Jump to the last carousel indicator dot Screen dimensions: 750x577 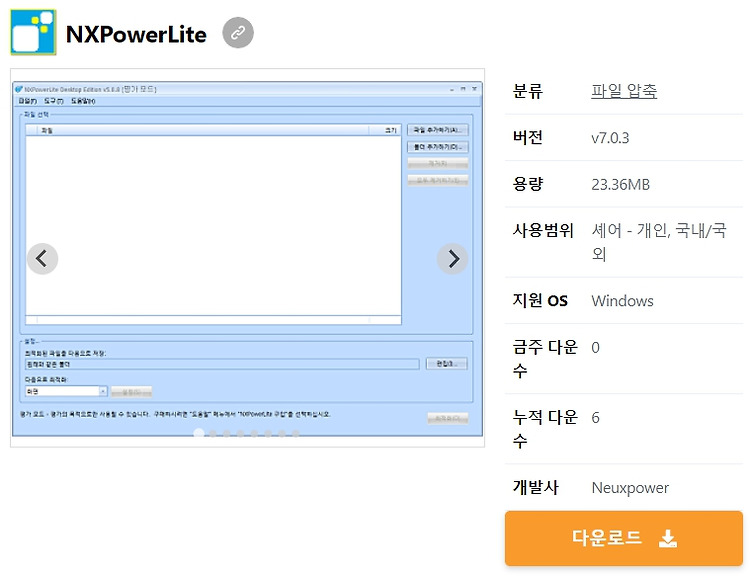(296, 434)
